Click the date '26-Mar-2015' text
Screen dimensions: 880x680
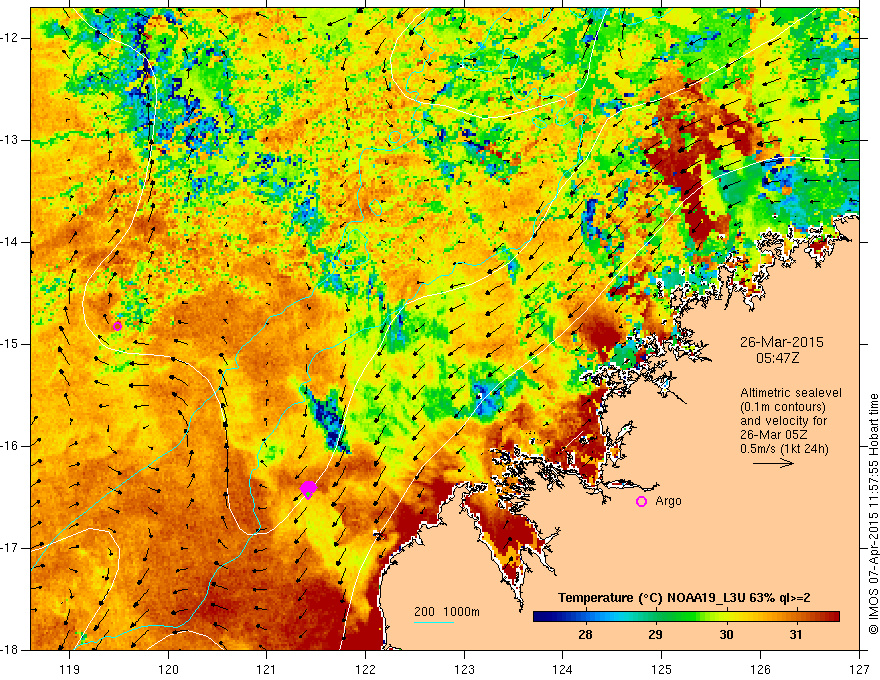781,342
